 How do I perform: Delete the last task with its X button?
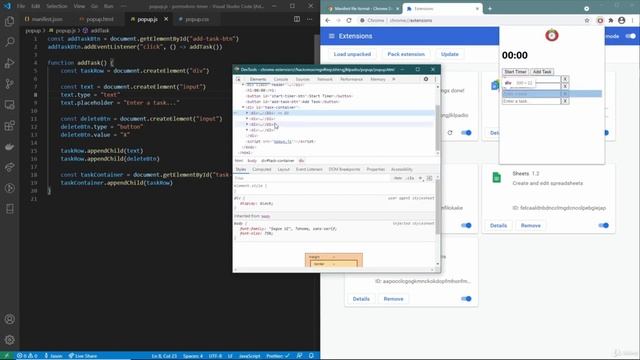(x=565, y=101)
